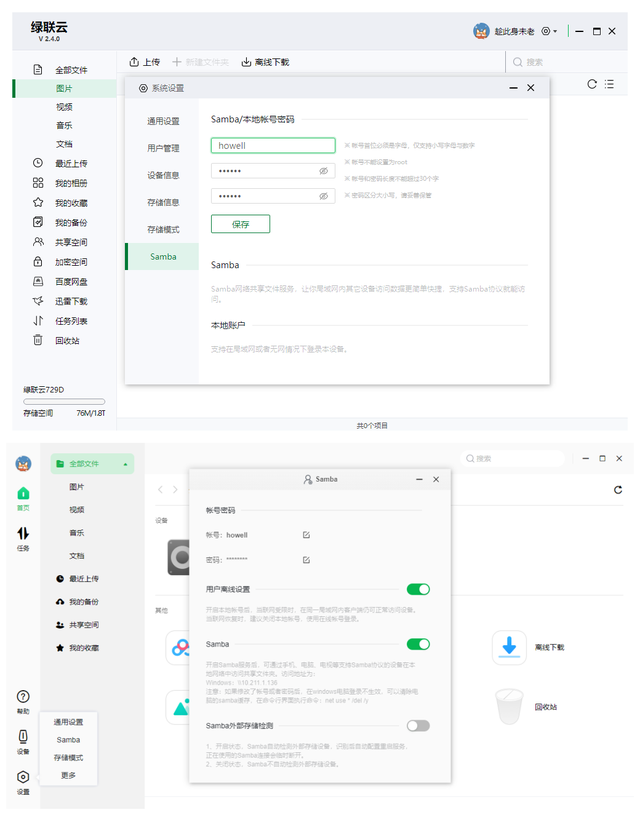640x815 pixels.
Task: Toggle the Samba service switch
Action: tap(418, 645)
